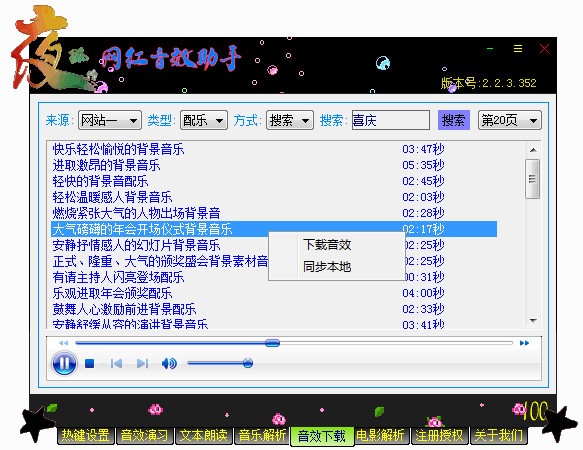Choose 同步本地 from the context menu
The image size is (583, 450).
(327, 266)
